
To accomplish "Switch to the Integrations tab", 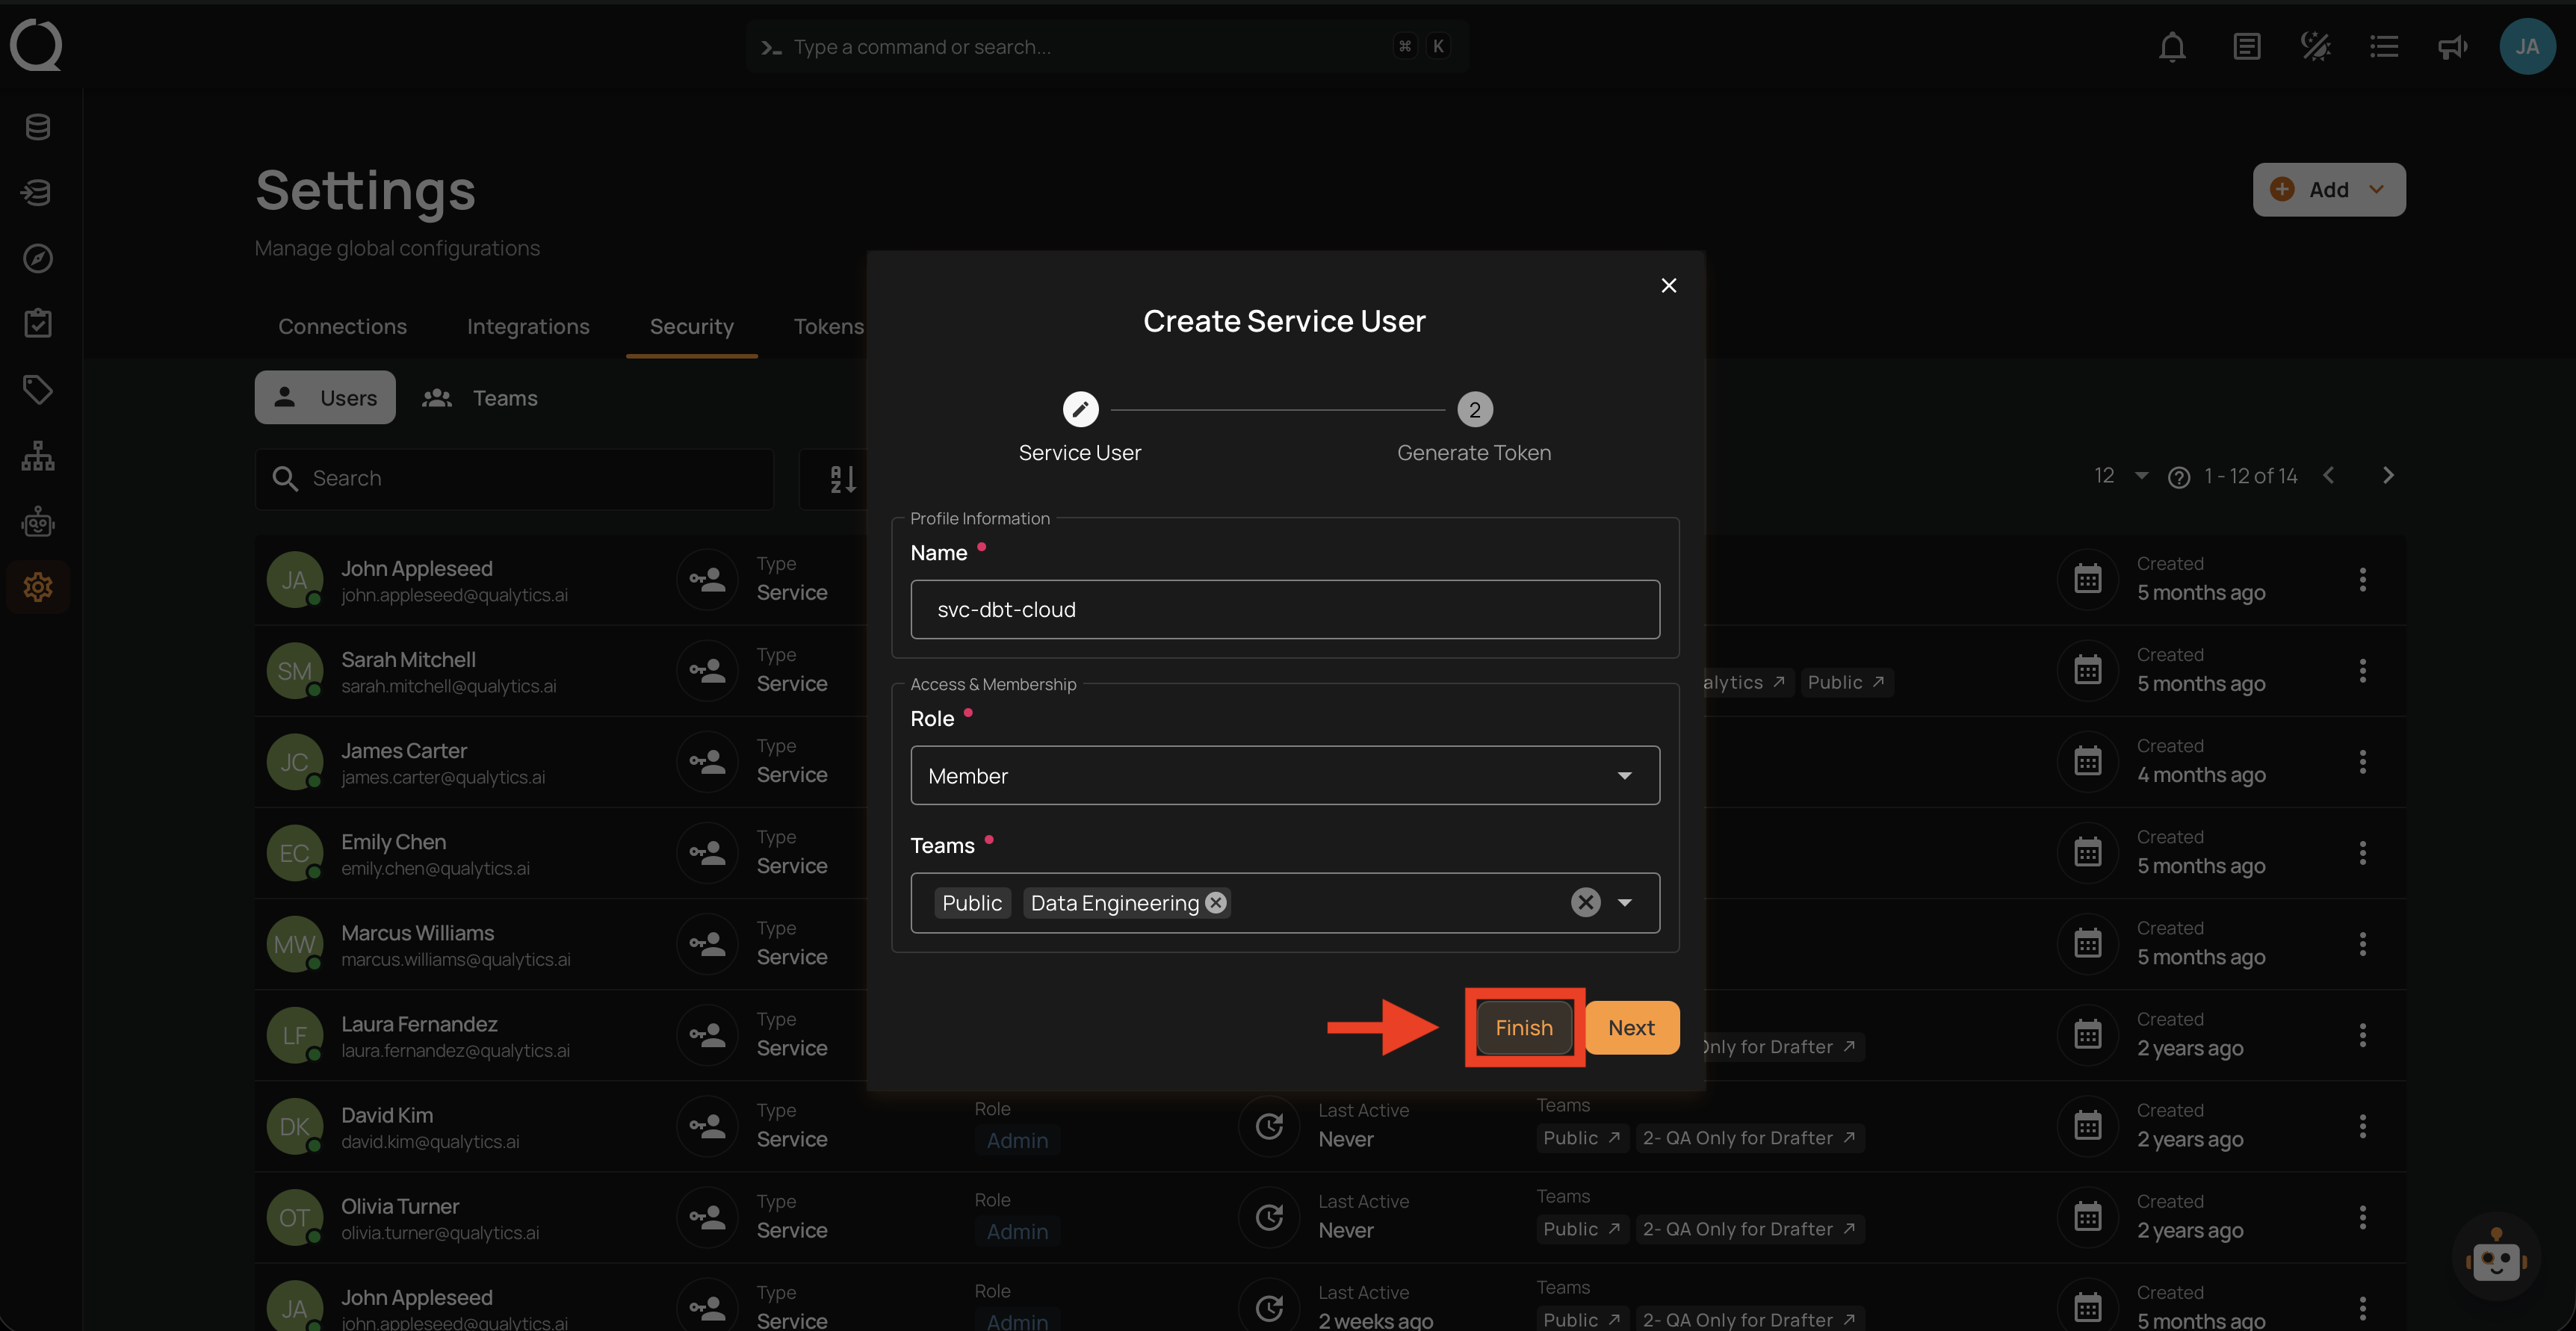I will coord(528,327).
